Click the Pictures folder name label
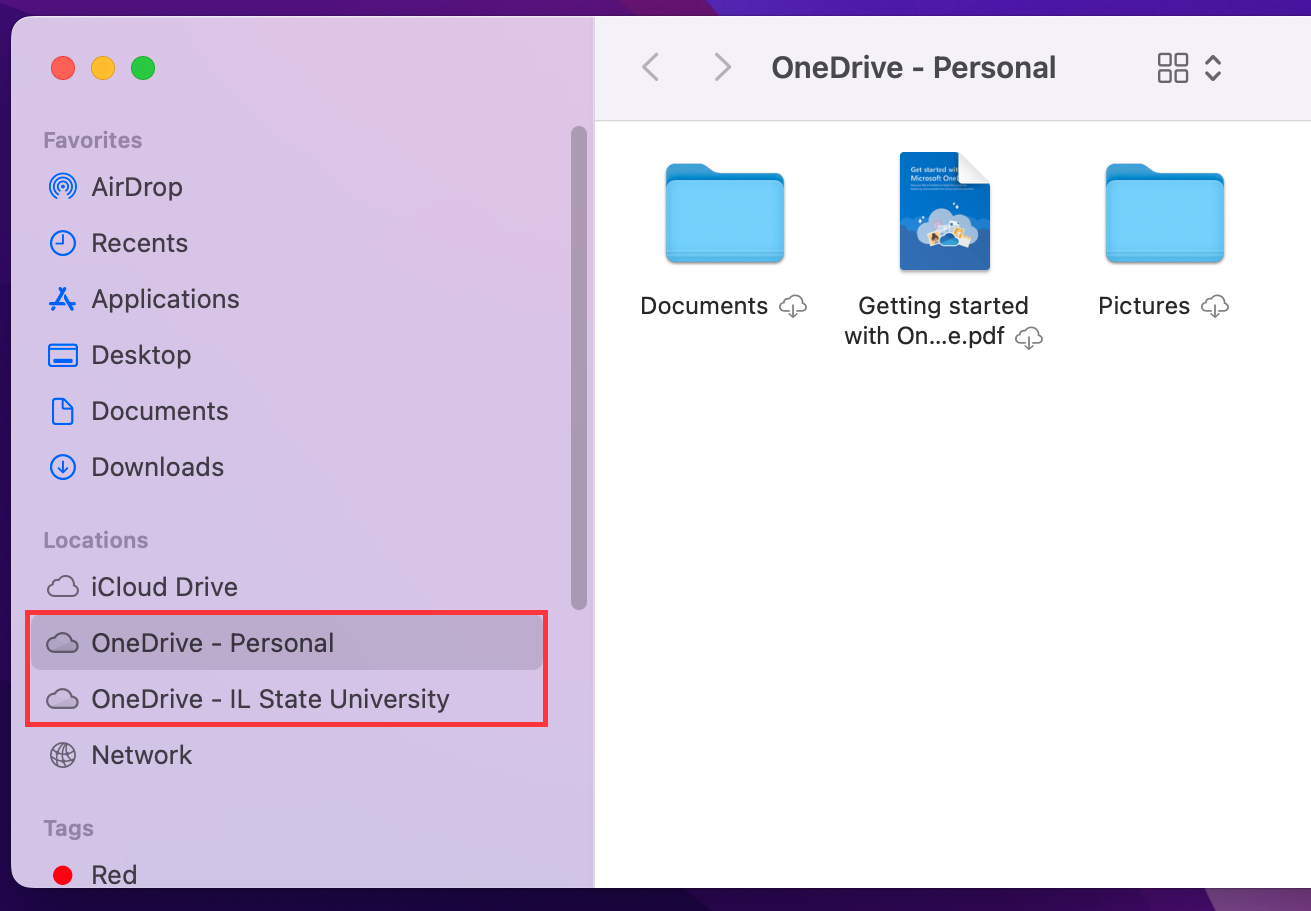The image size is (1311, 911). click(x=1145, y=306)
